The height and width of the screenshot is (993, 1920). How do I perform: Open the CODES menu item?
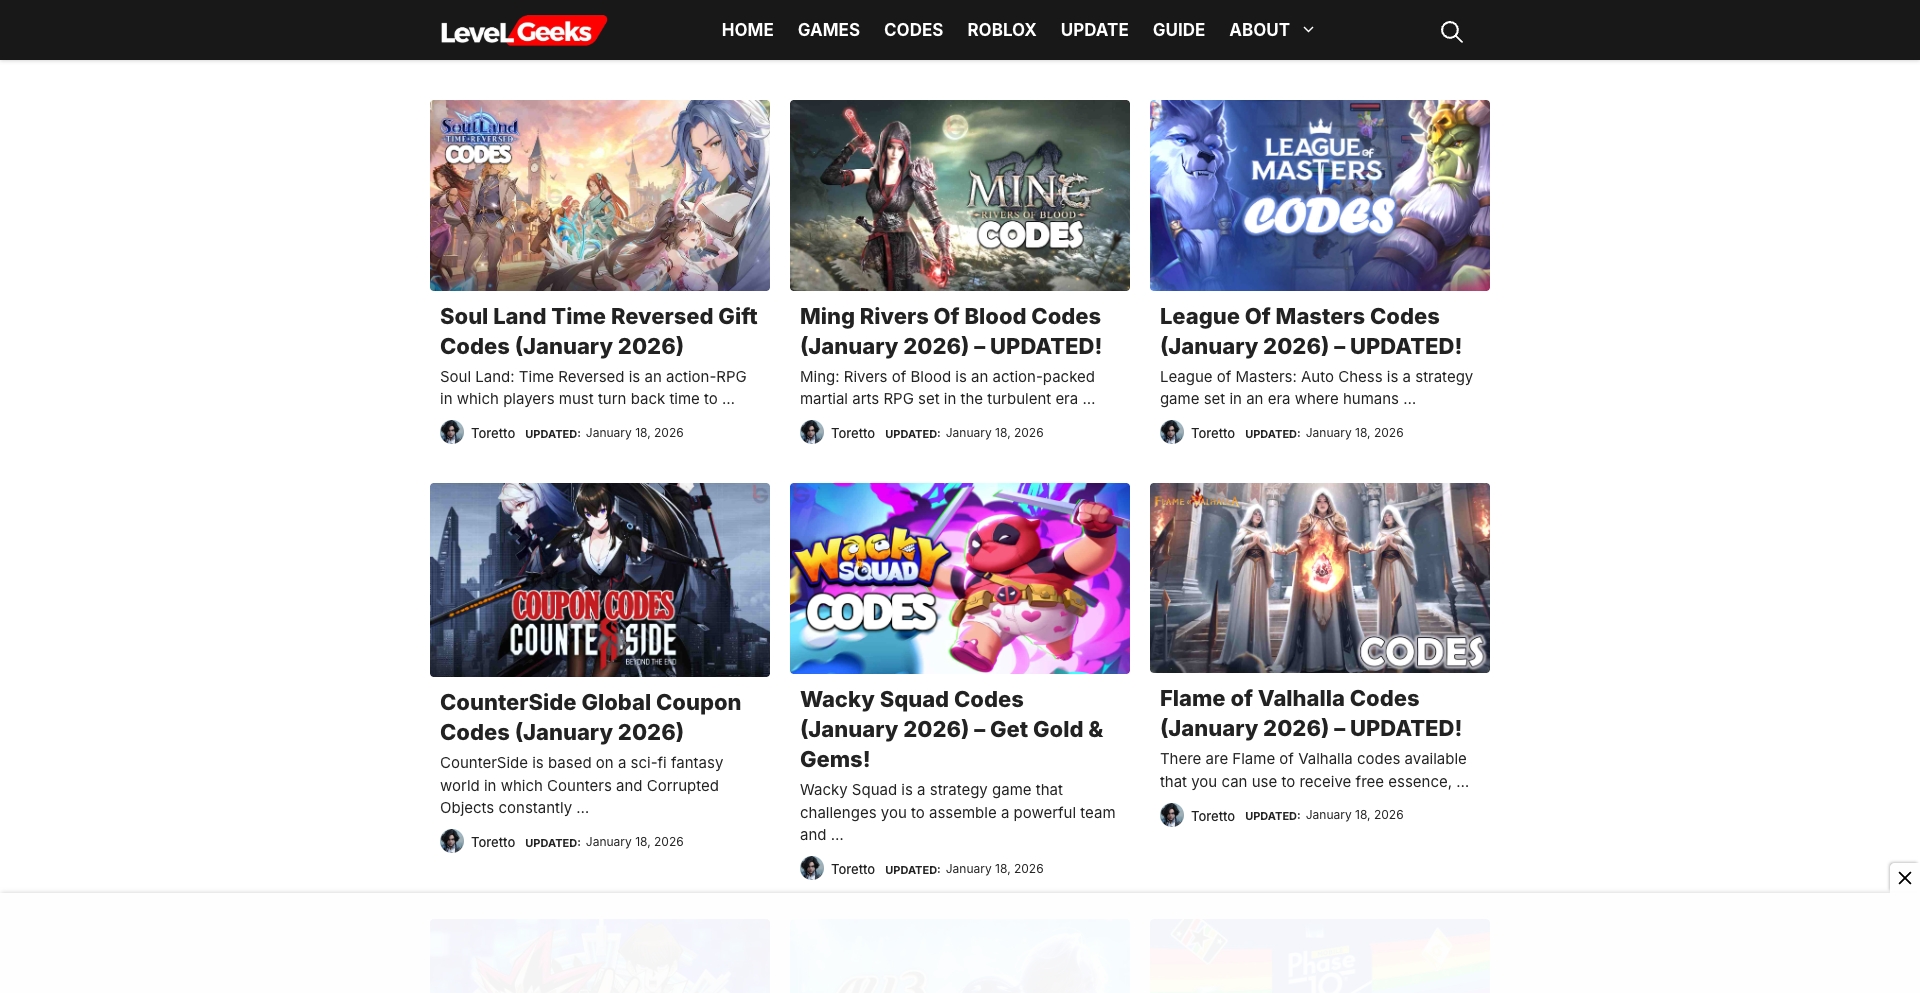913,30
